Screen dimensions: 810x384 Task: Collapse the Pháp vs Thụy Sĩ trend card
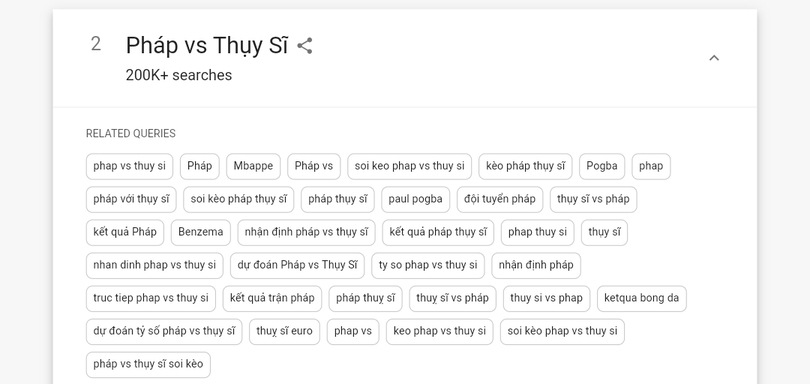click(714, 57)
